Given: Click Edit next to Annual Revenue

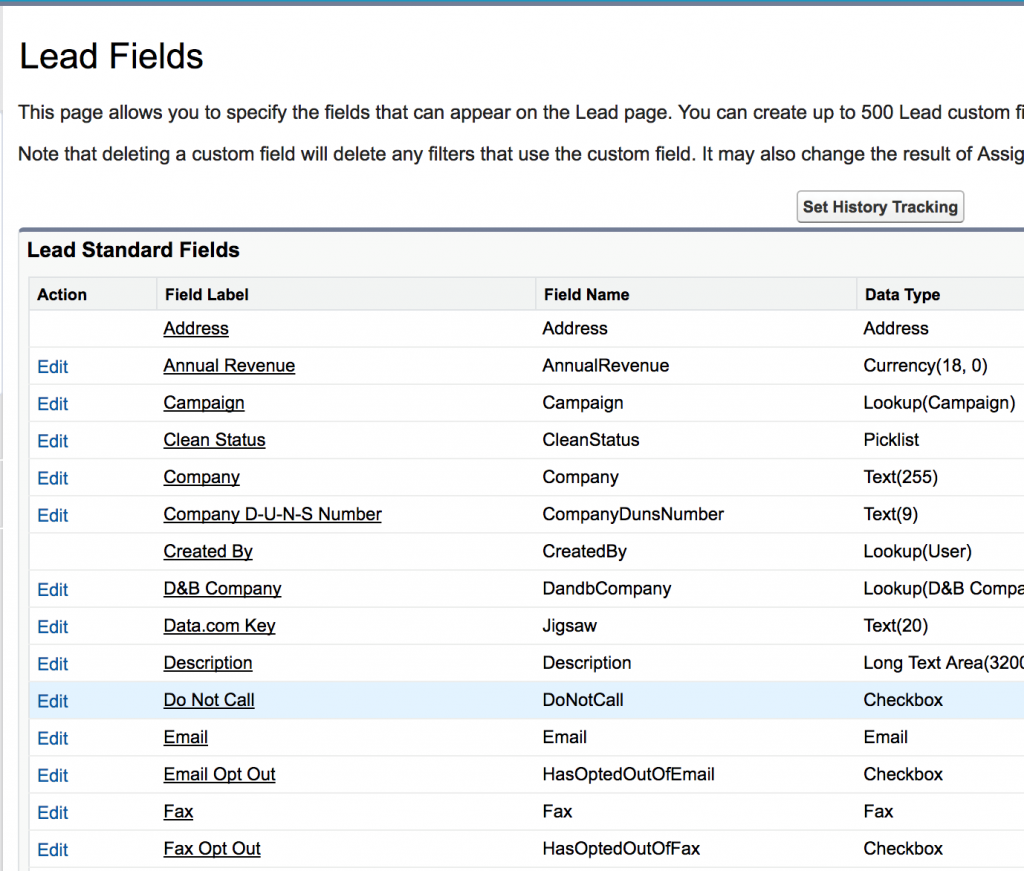Looking at the screenshot, I should pos(52,367).
